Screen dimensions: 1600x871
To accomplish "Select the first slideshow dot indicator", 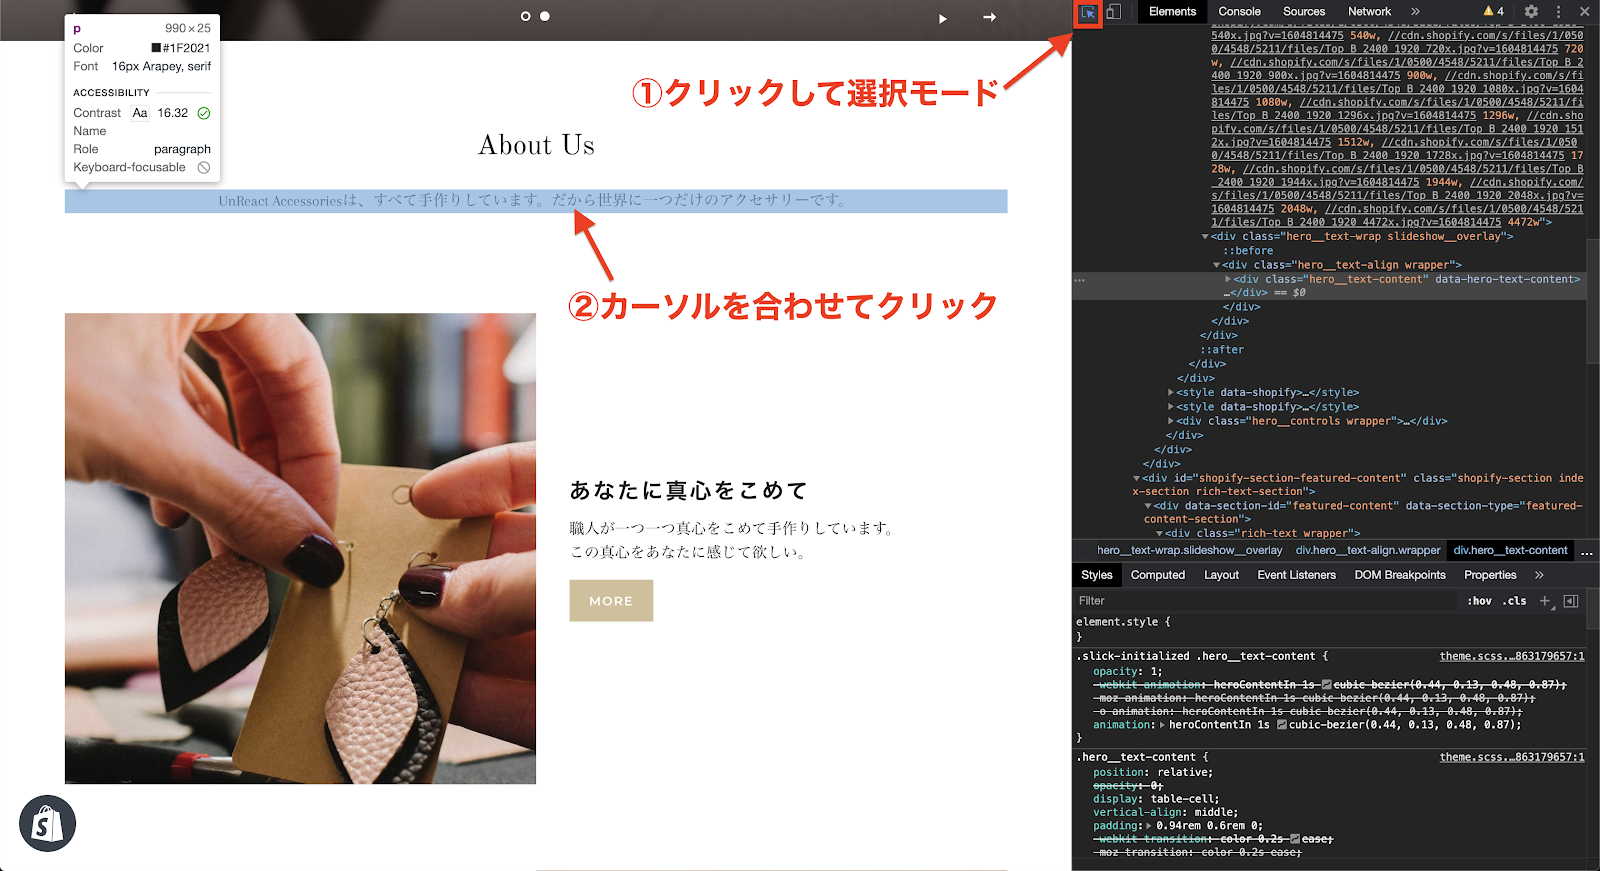I will click(526, 16).
